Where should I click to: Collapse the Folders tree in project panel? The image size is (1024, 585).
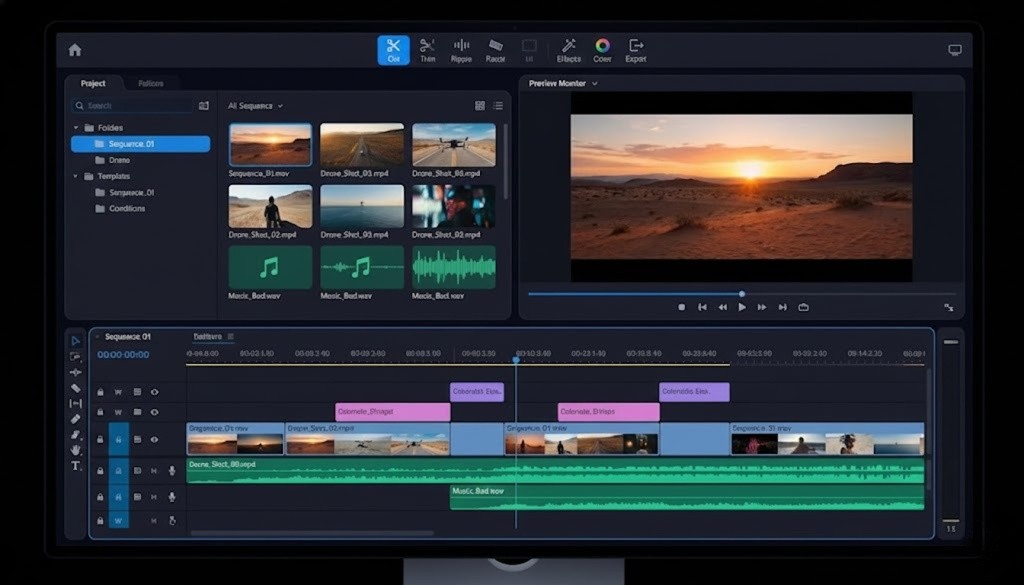pos(76,128)
